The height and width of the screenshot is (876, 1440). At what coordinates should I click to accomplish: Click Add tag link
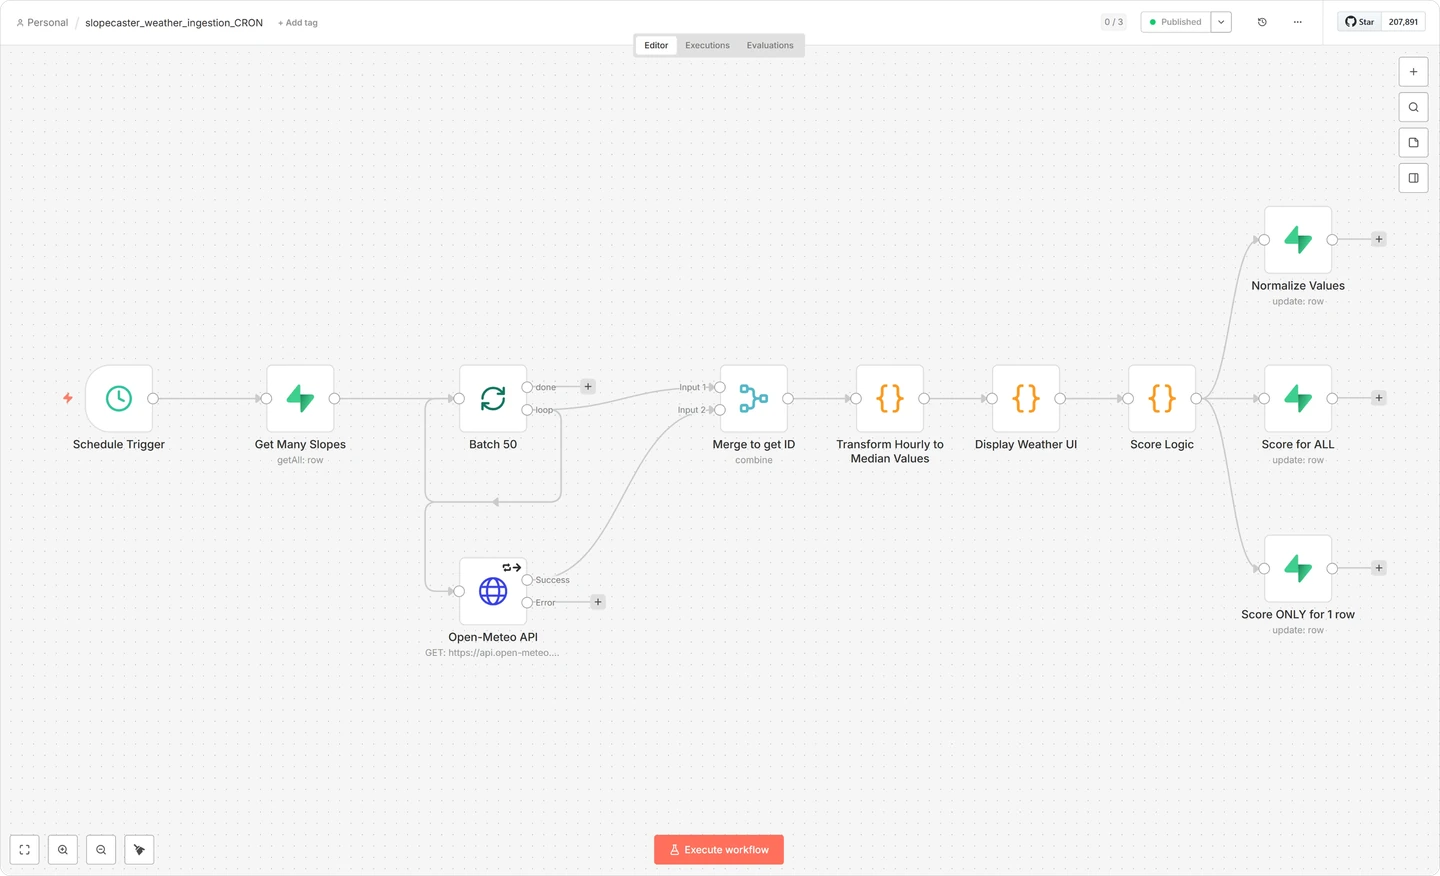pyautogui.click(x=298, y=23)
